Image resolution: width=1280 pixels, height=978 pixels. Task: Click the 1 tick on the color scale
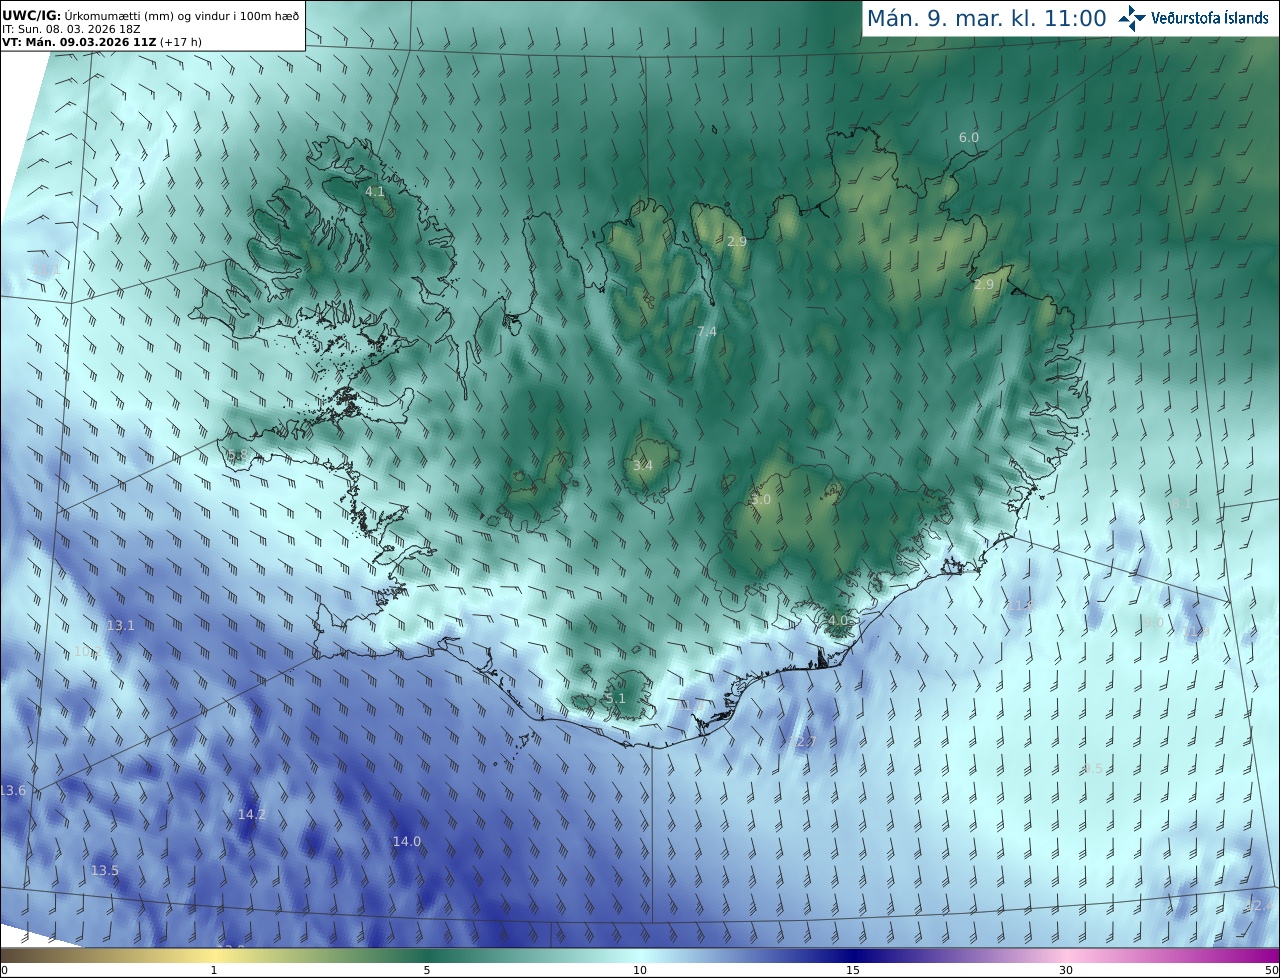[214, 970]
